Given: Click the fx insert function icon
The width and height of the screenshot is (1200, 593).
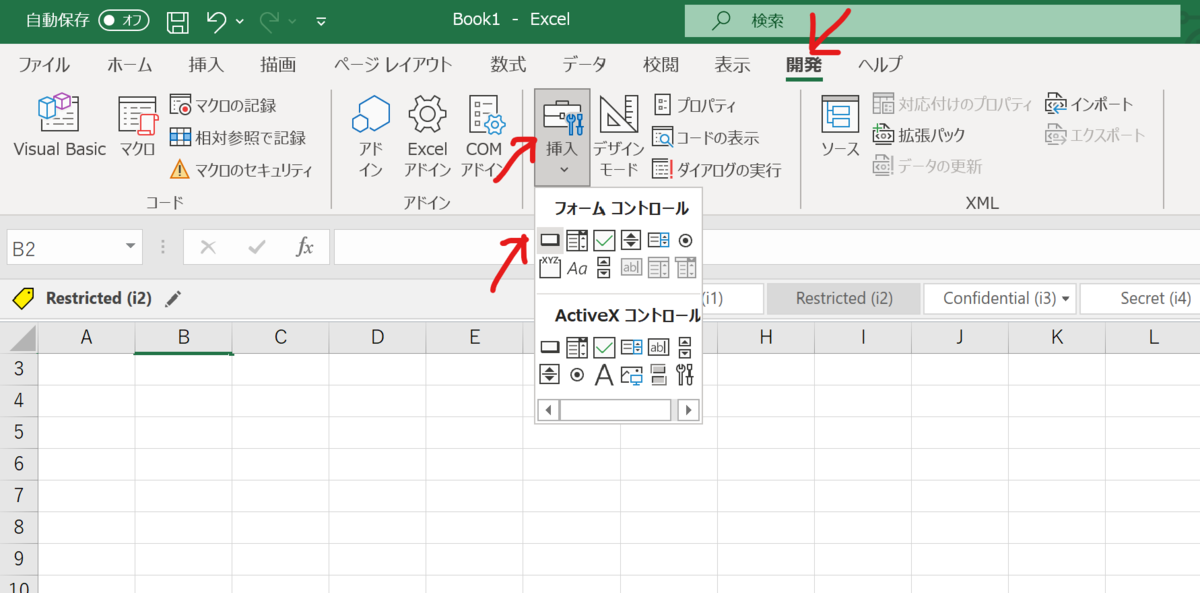Looking at the screenshot, I should click(x=305, y=247).
